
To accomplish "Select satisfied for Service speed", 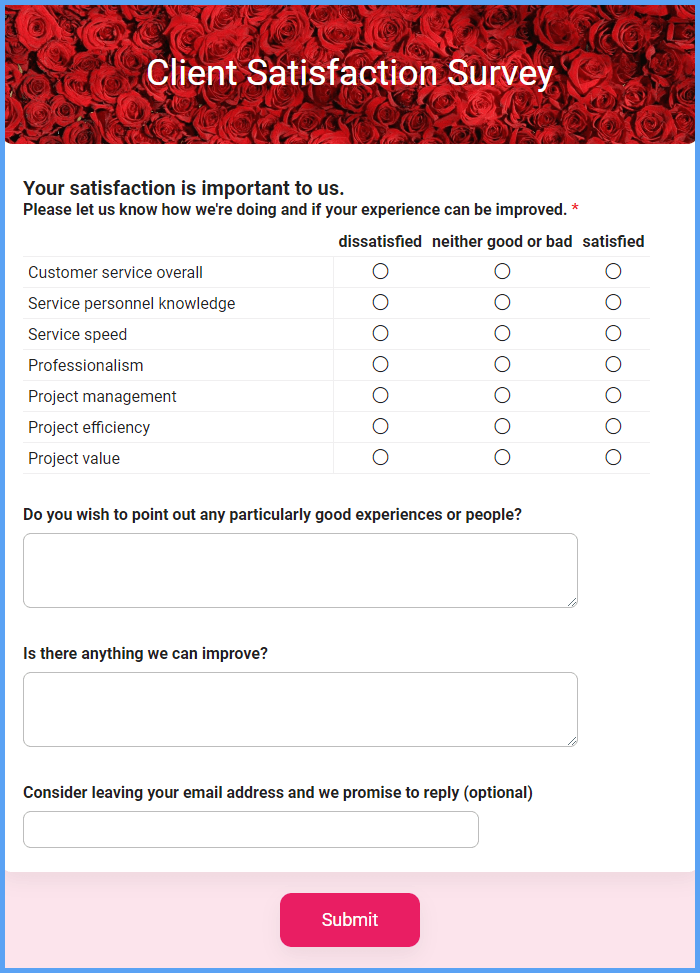I will click(x=613, y=333).
